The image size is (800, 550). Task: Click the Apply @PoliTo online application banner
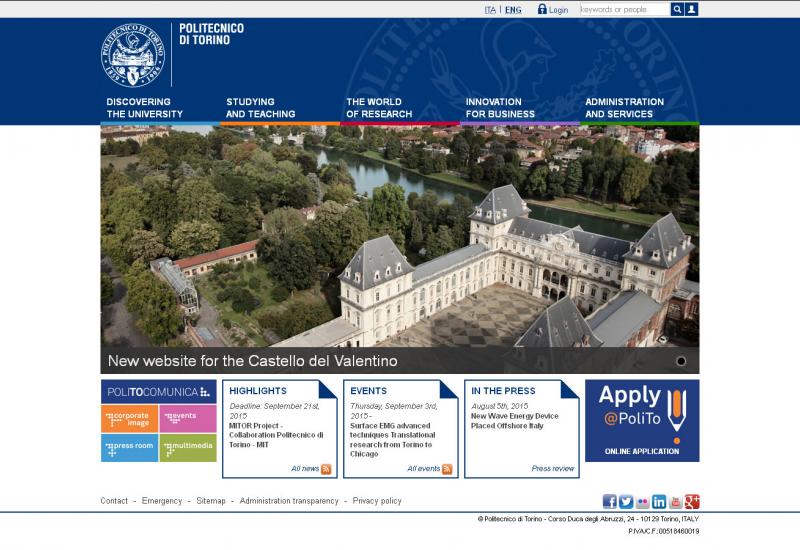(x=642, y=420)
